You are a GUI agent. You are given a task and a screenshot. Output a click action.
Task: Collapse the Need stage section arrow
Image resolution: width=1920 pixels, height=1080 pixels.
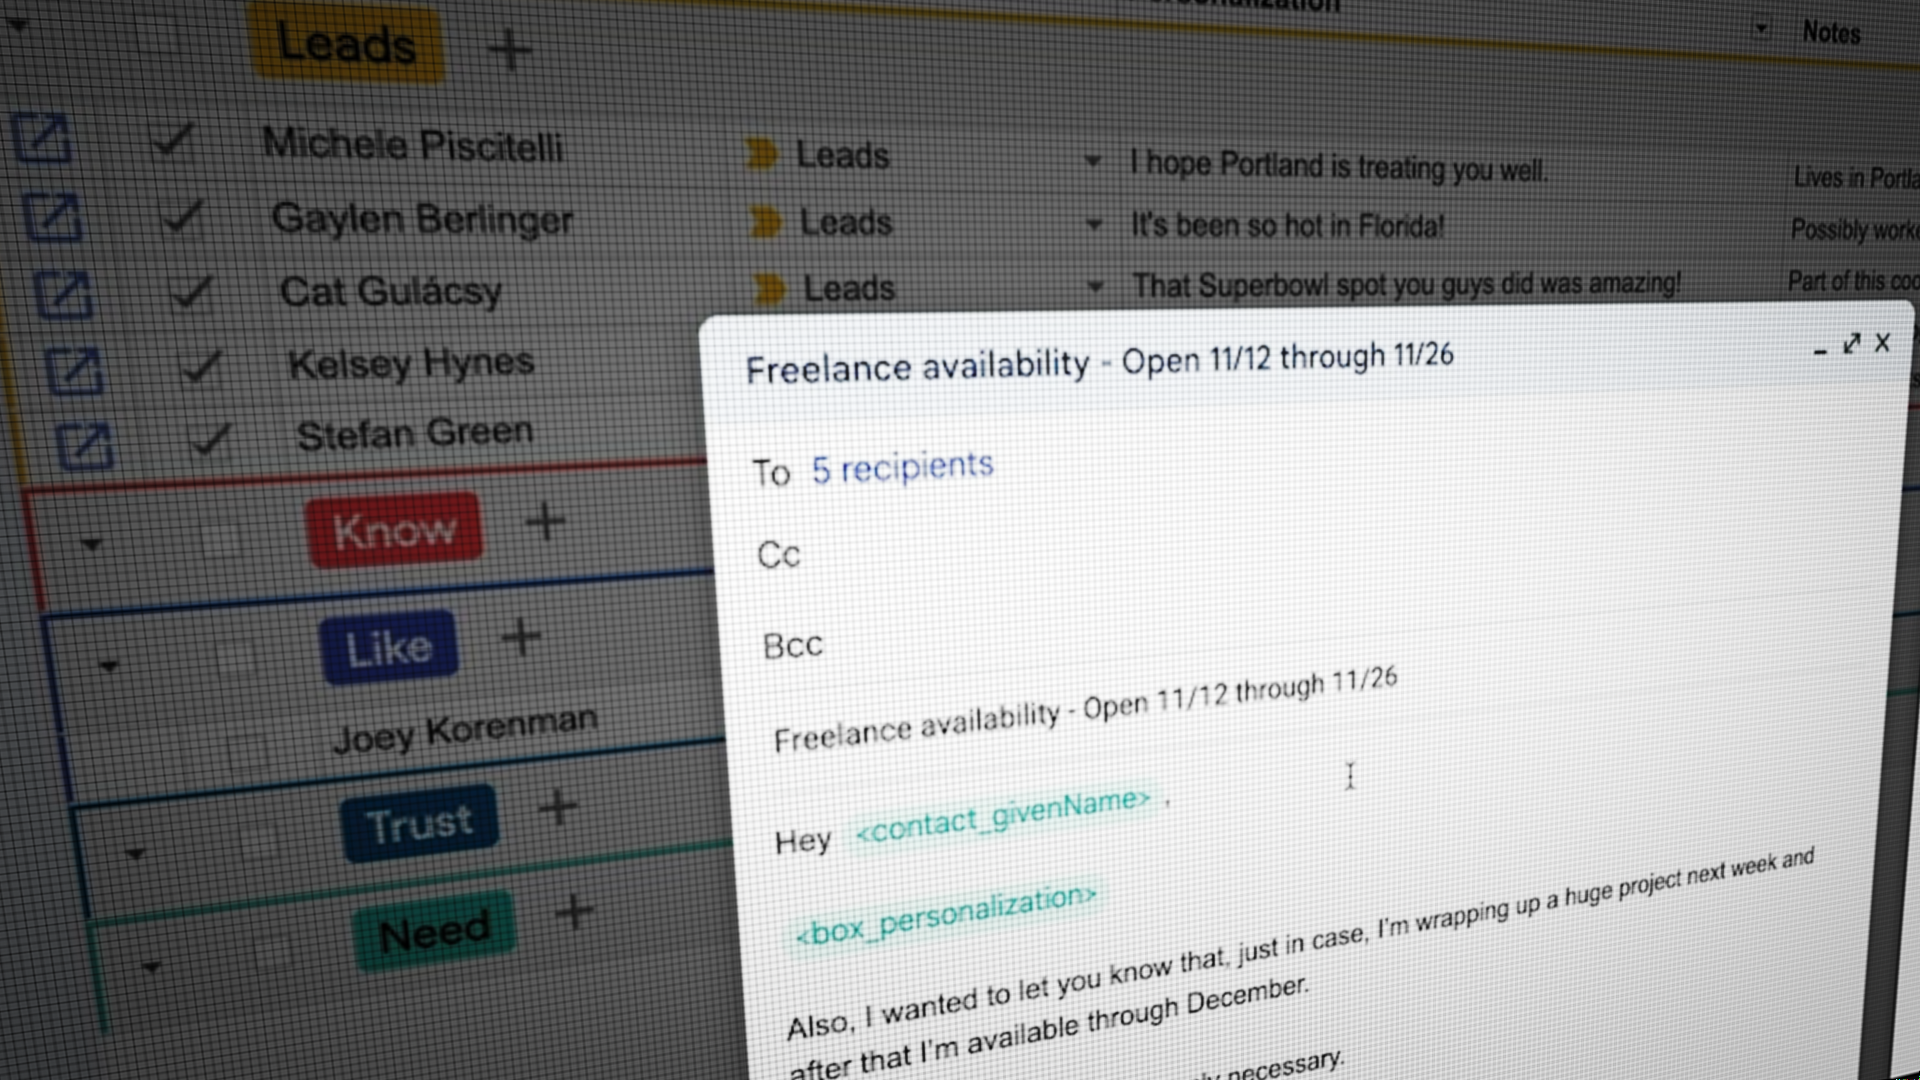point(151,967)
